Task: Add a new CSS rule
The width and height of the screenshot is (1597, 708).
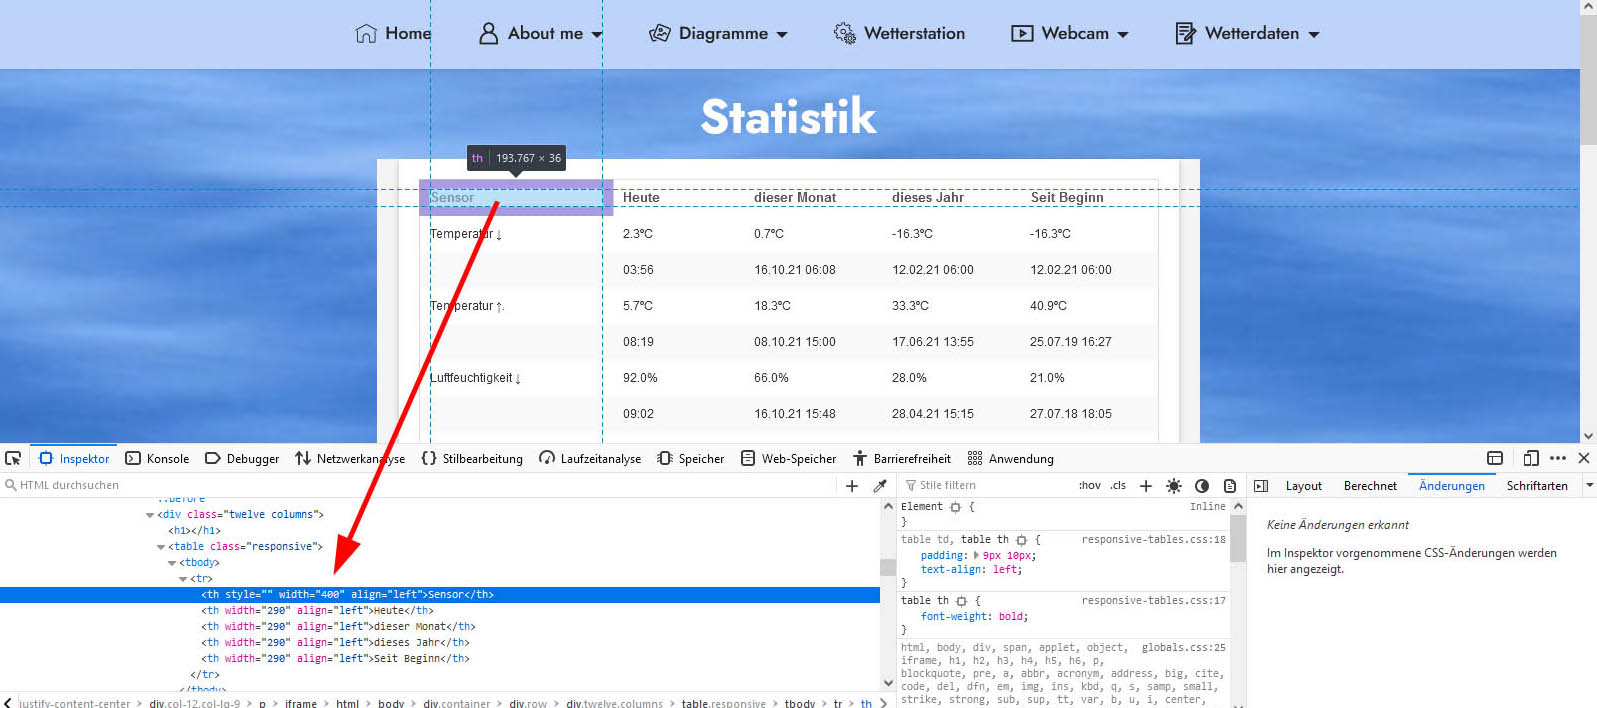Action: pyautogui.click(x=1146, y=486)
